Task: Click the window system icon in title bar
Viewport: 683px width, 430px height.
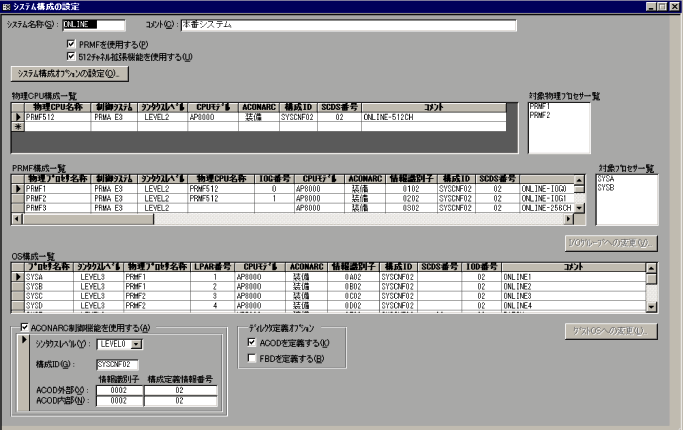Action: (8, 7)
